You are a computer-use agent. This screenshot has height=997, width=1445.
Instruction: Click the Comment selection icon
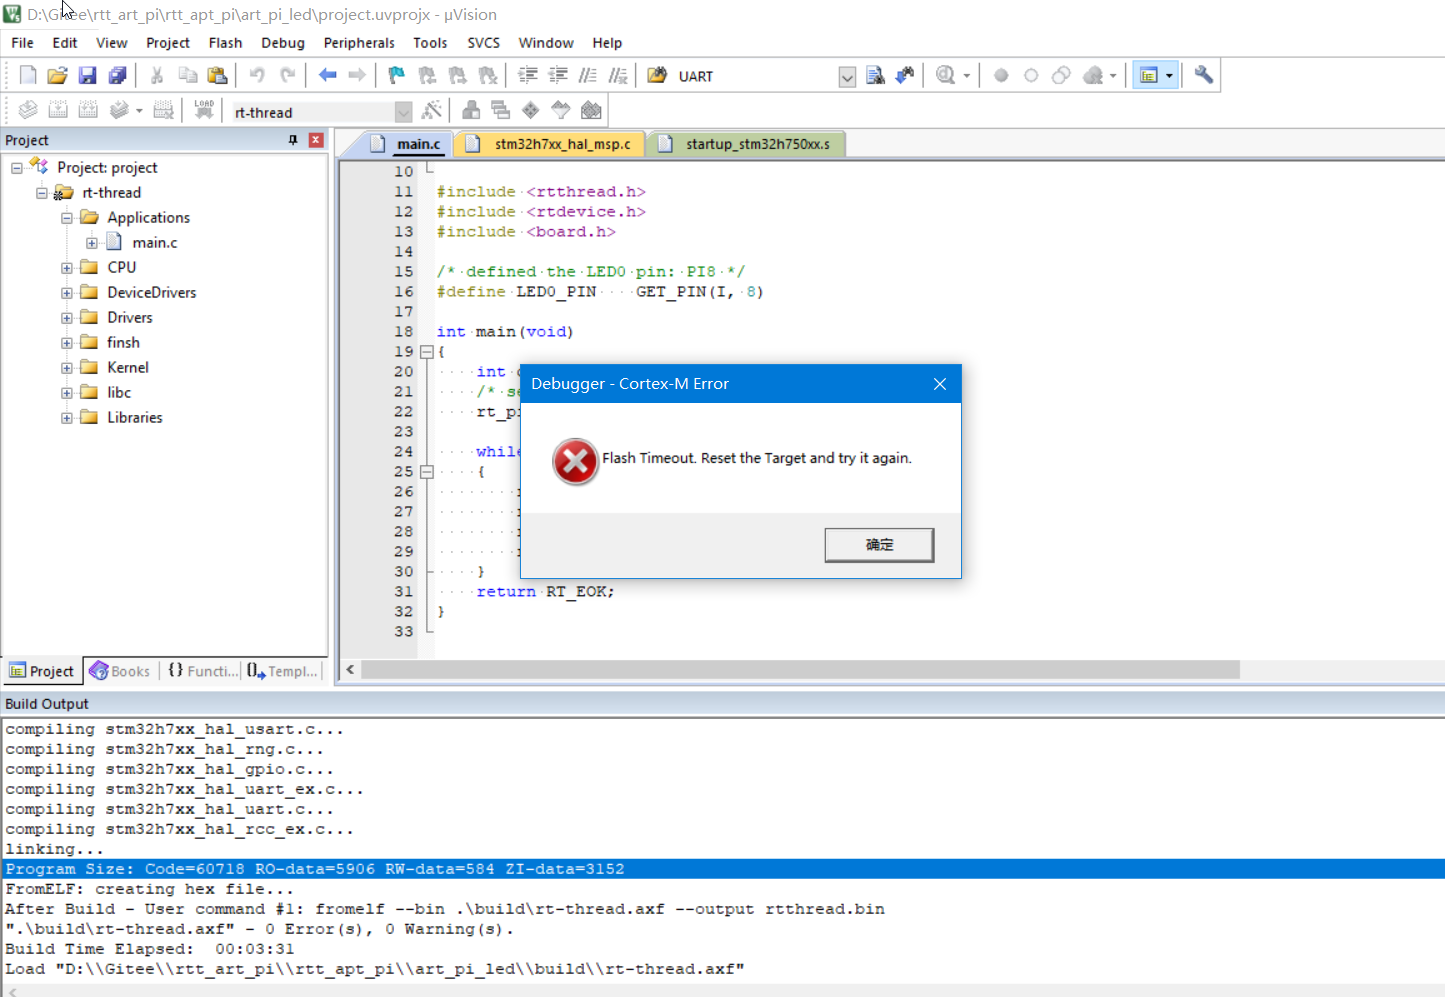pyautogui.click(x=588, y=75)
